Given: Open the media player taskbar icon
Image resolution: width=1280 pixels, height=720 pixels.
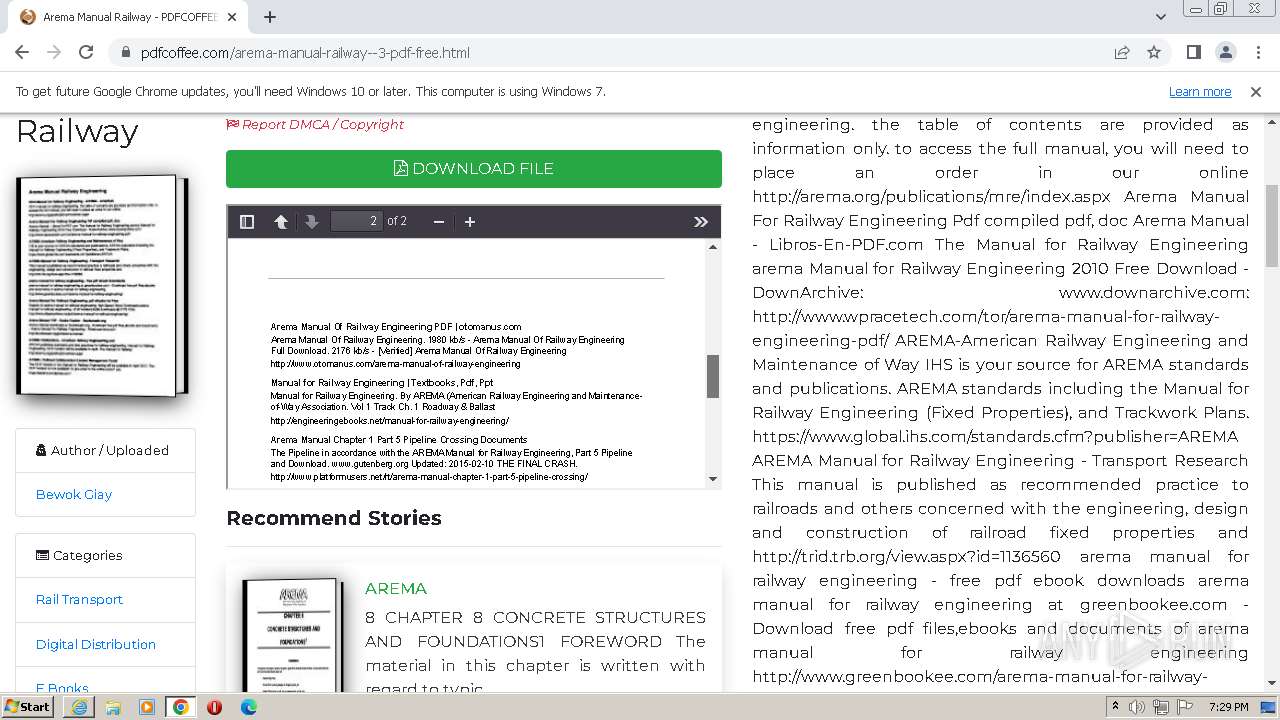Looking at the screenshot, I should pyautogui.click(x=147, y=707).
